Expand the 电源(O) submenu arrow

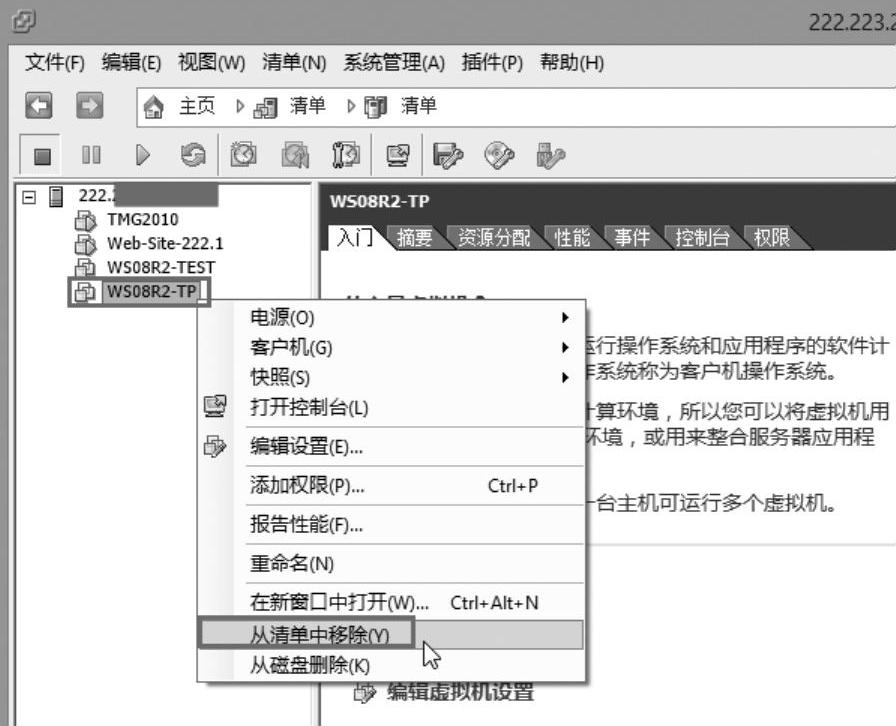point(565,317)
